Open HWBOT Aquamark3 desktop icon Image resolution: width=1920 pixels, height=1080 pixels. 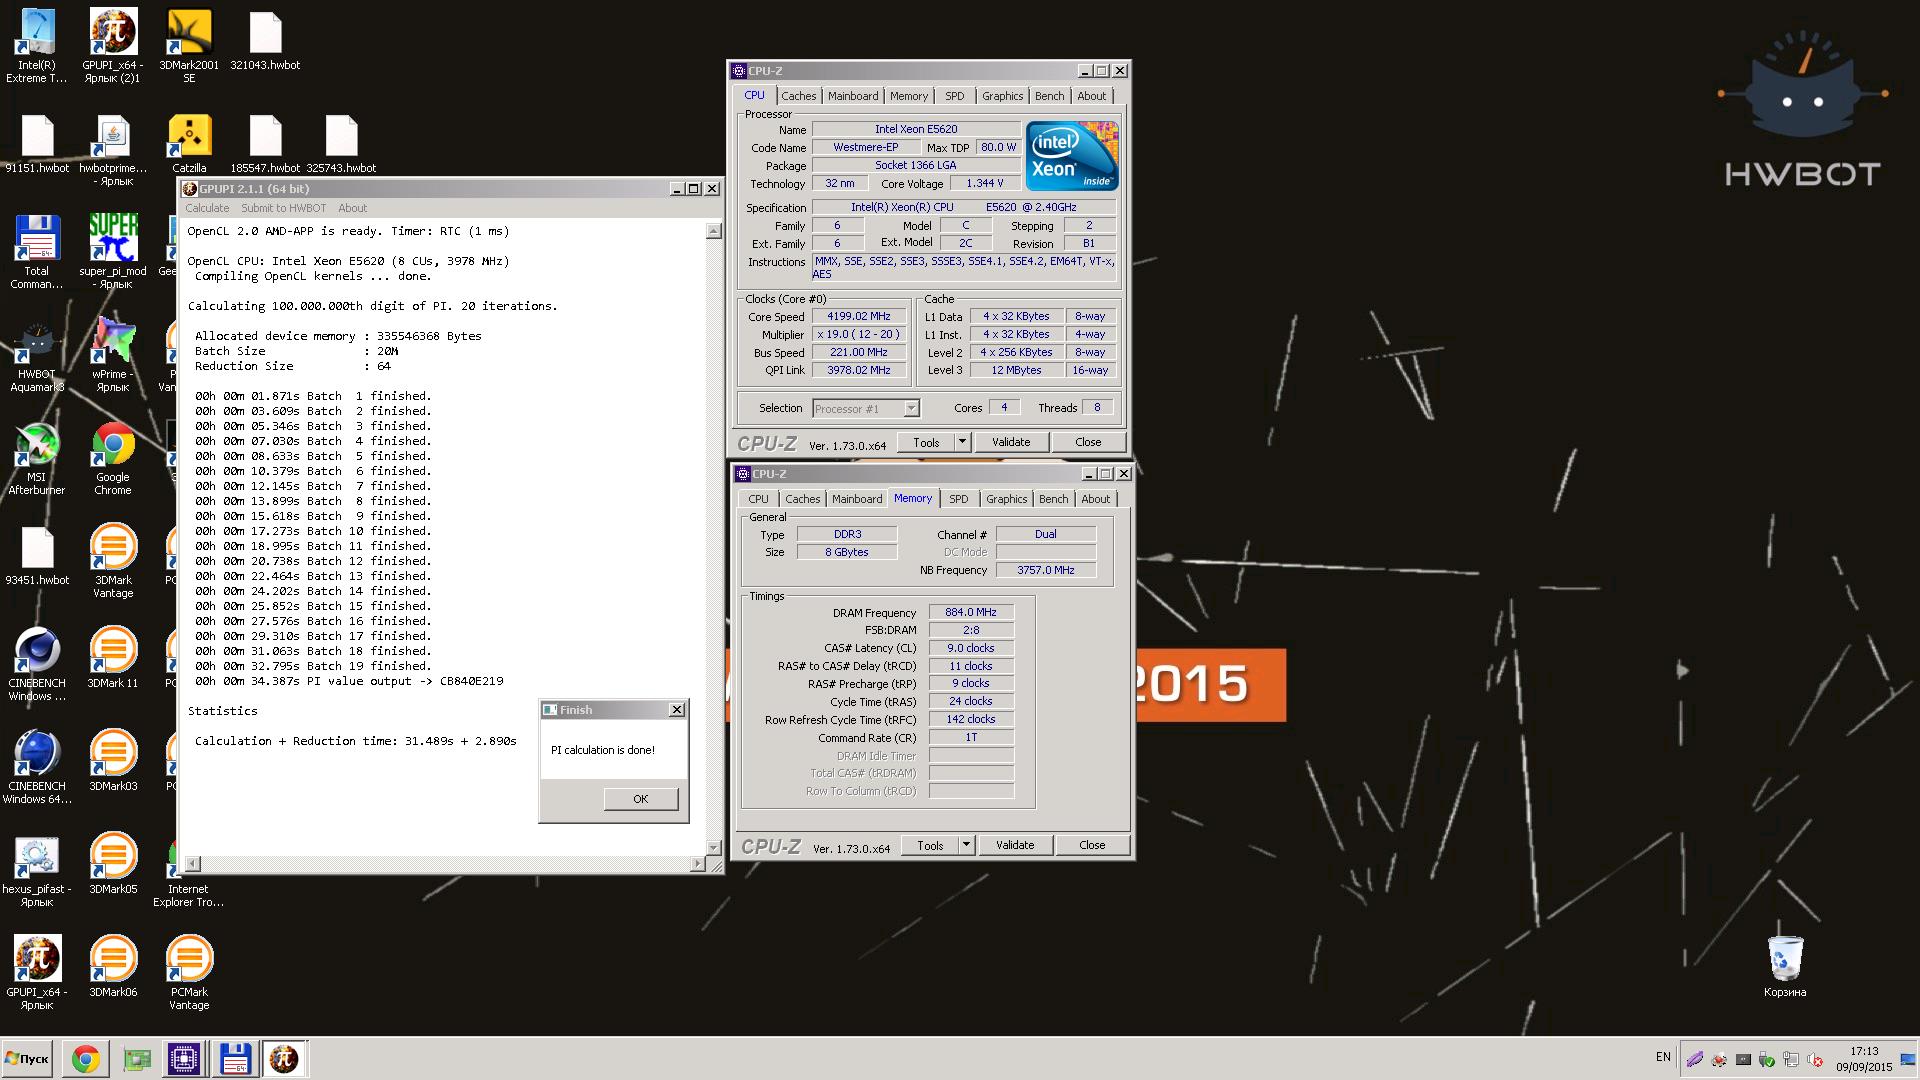pos(37,356)
